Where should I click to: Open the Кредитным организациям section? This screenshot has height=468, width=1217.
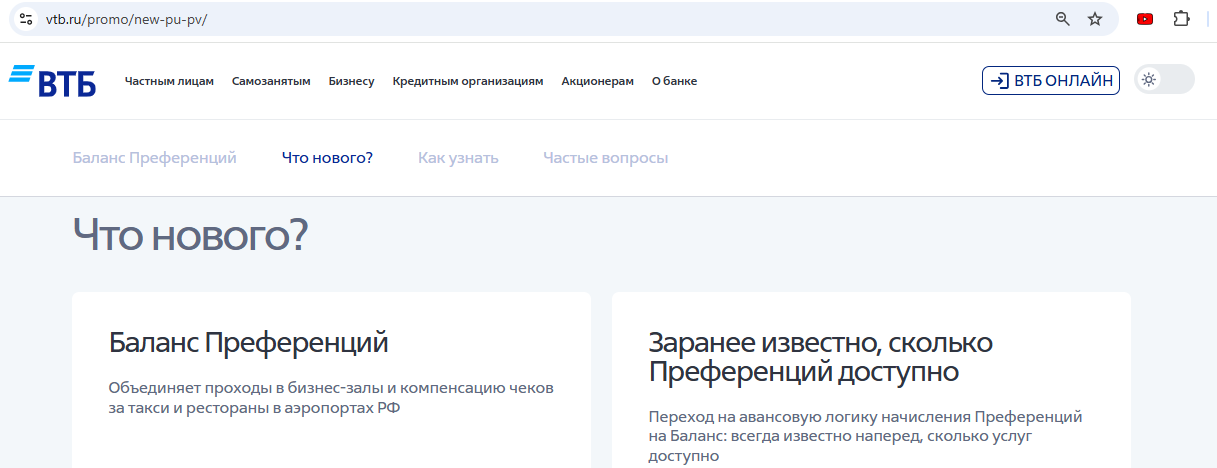[x=468, y=81]
